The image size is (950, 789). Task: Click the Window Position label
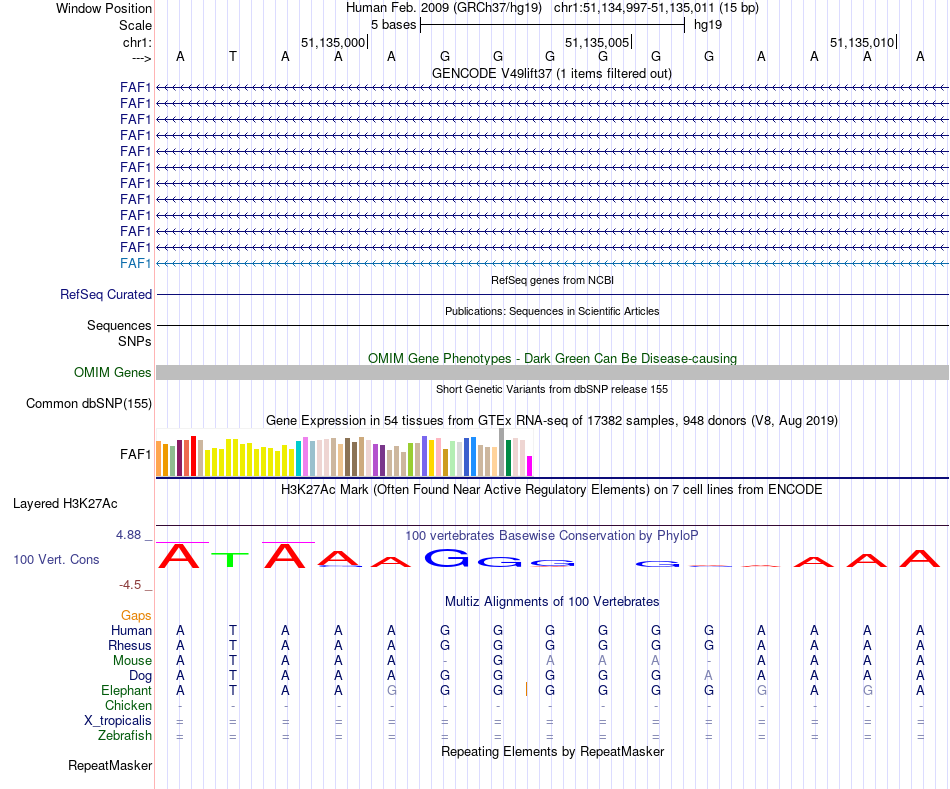point(104,8)
